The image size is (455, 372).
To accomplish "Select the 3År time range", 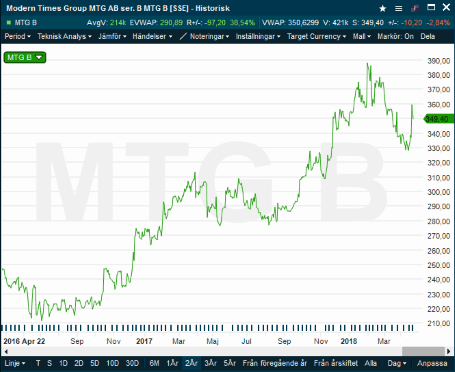I will pyautogui.click(x=211, y=363).
